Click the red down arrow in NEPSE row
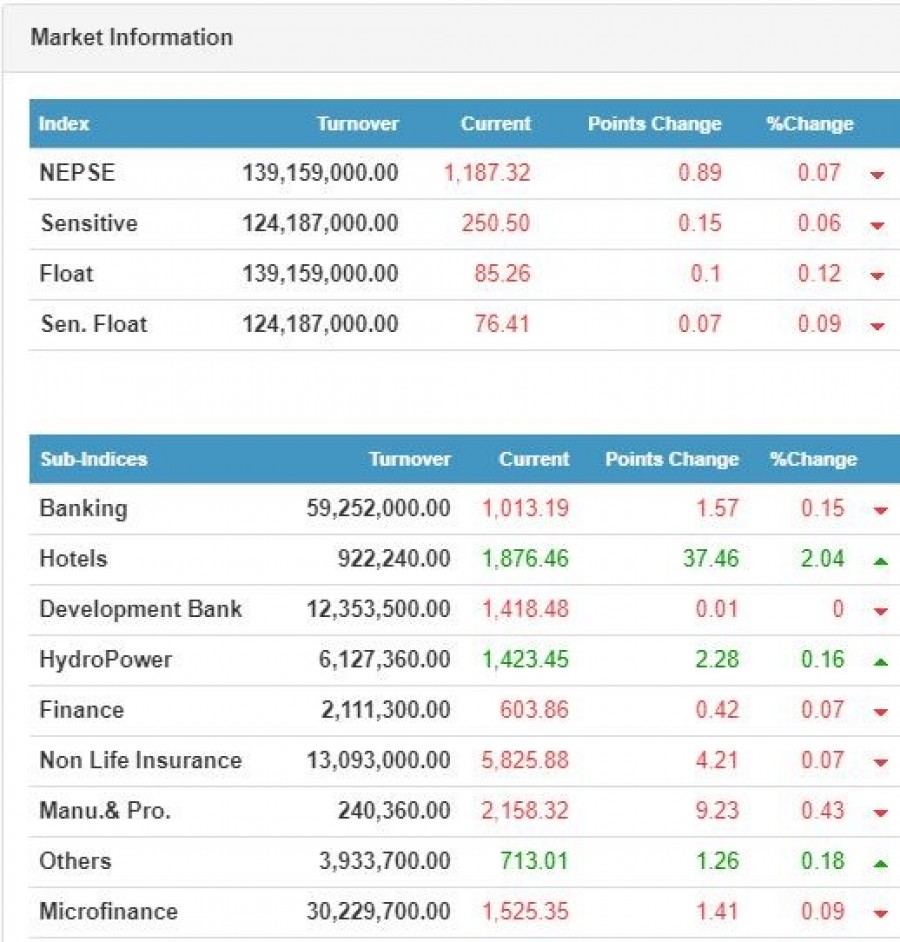Screen dimensions: 900x942 pyautogui.click(x=878, y=175)
